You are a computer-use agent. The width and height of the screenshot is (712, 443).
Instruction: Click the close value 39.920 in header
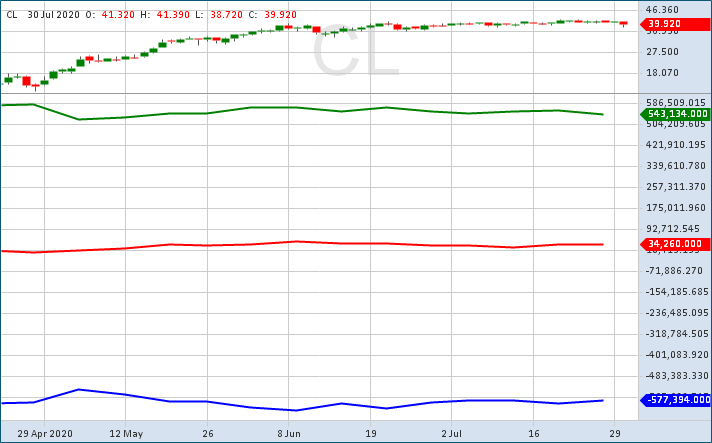point(281,15)
